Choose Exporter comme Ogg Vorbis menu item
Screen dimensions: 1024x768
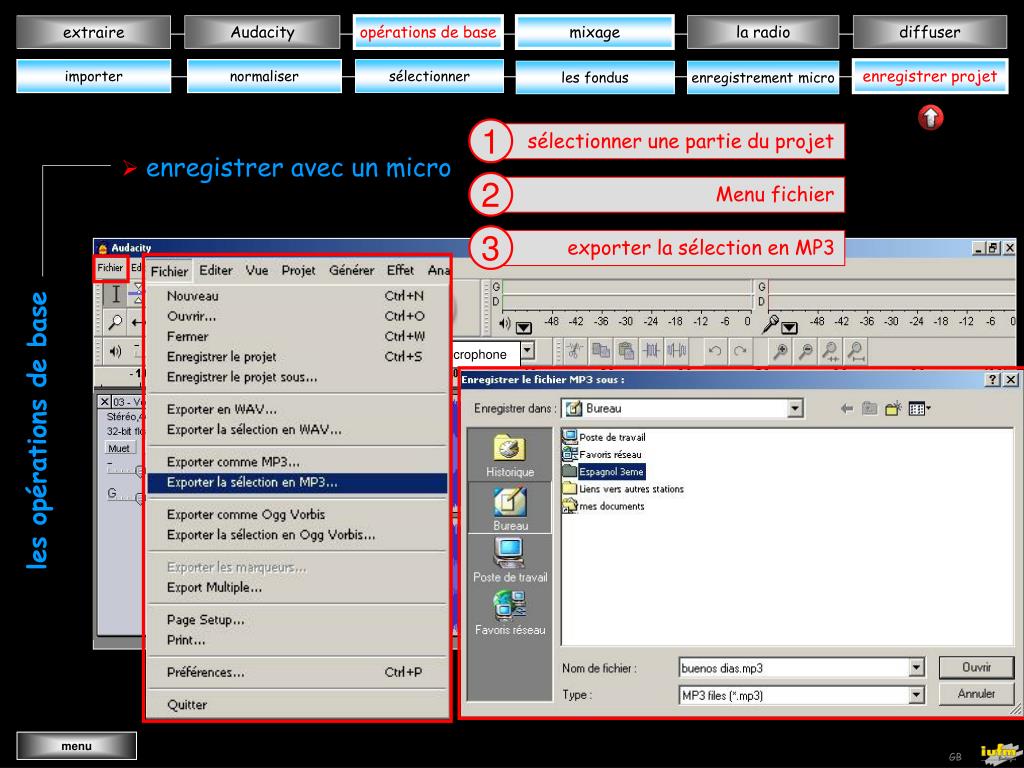click(297, 515)
